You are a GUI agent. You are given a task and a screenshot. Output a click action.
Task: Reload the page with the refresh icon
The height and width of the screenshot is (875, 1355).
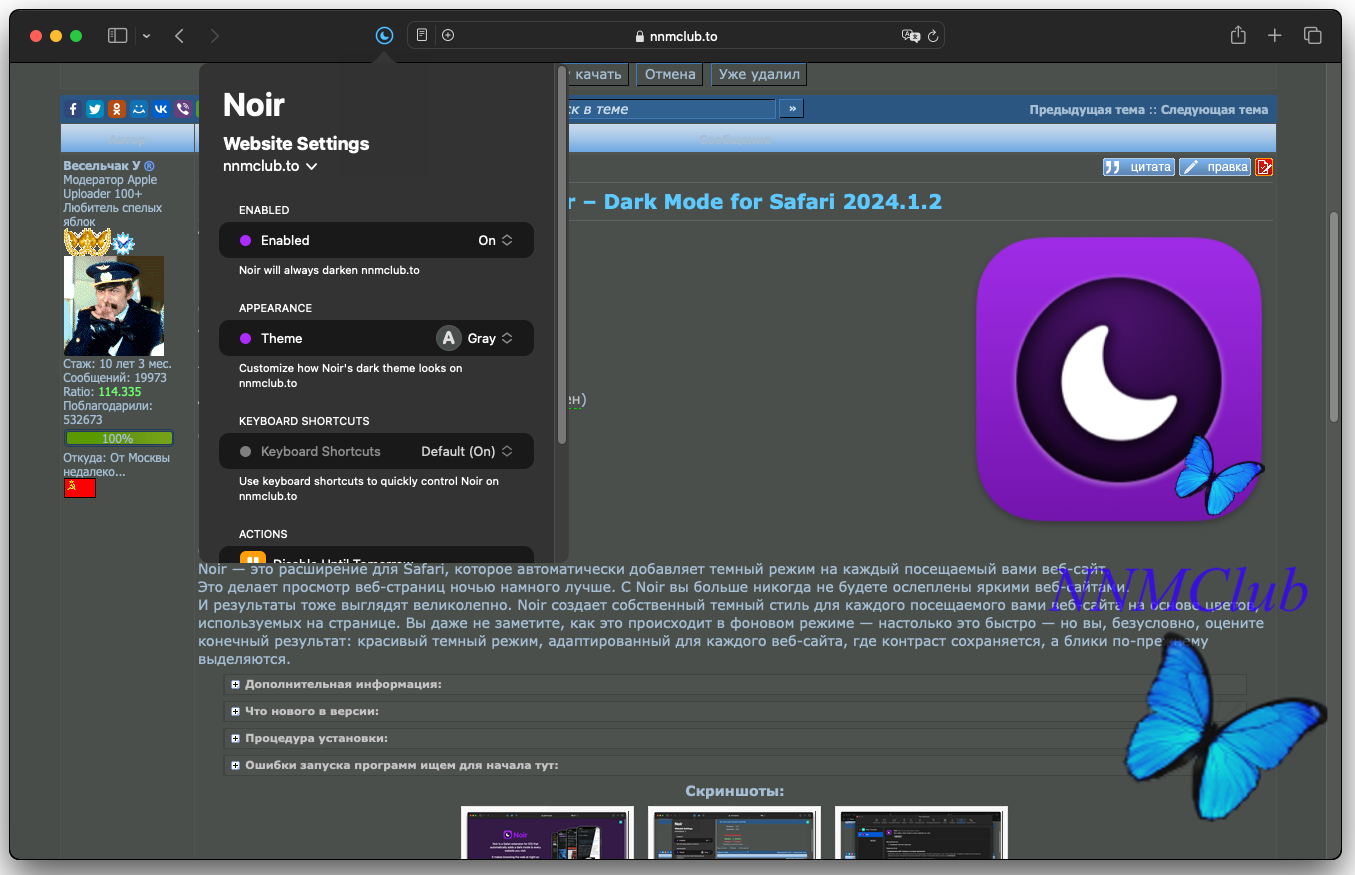pos(933,36)
